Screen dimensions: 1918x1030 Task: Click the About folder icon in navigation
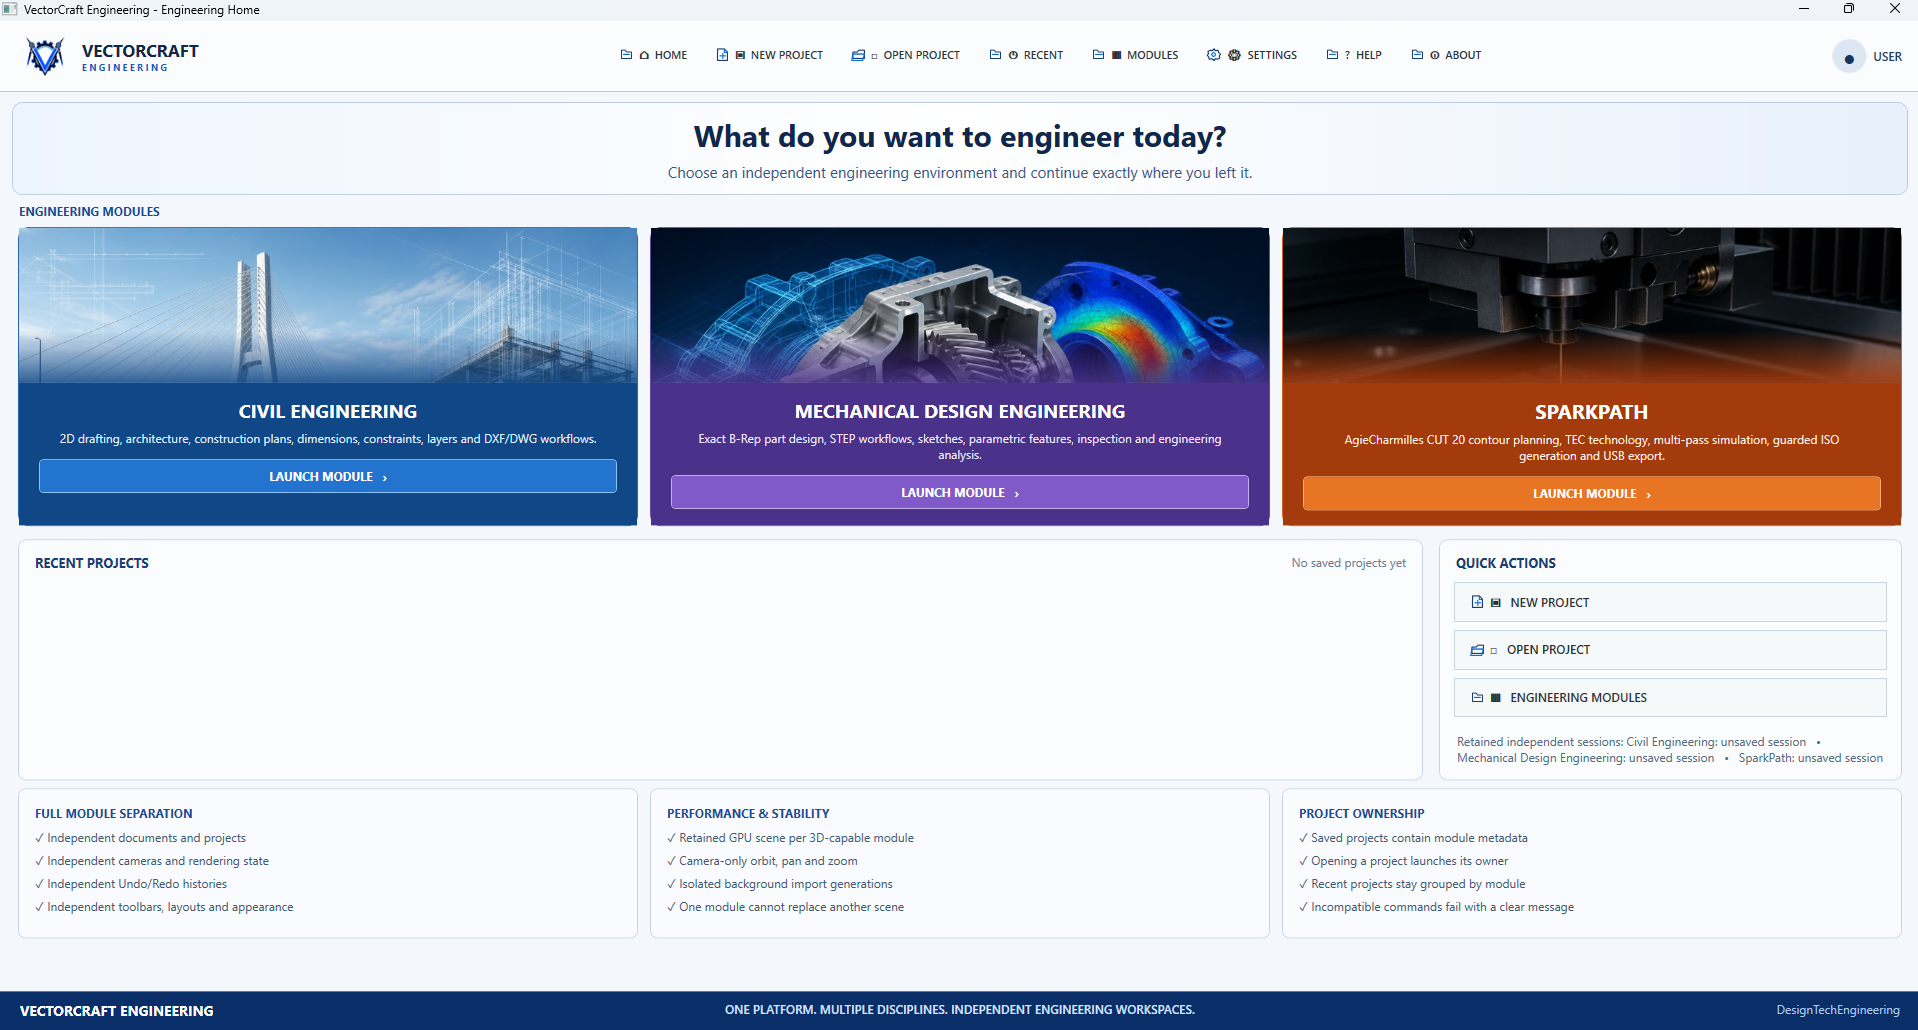click(x=1417, y=55)
